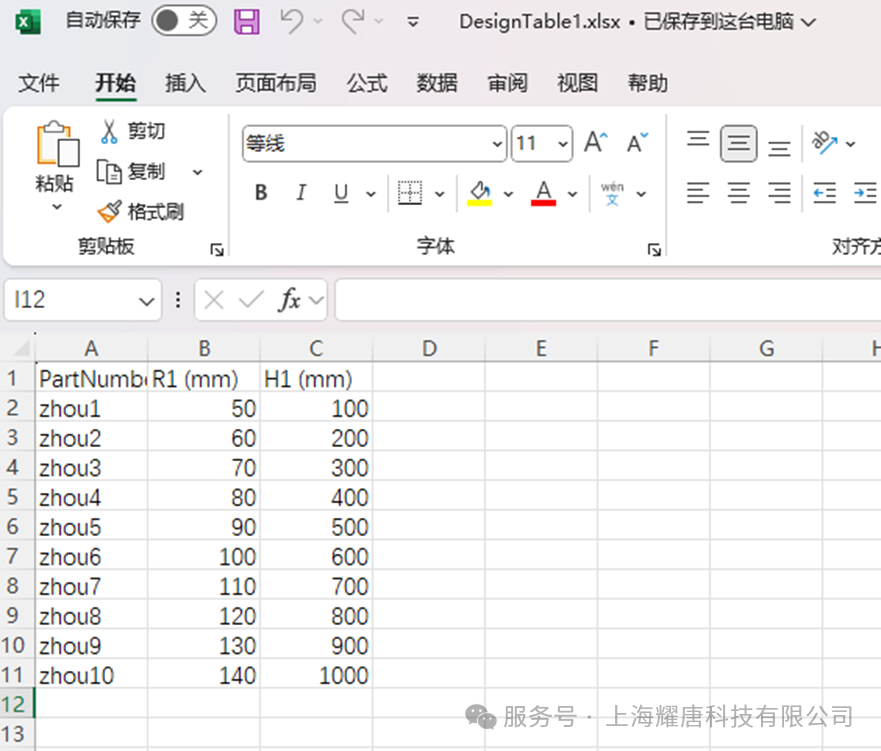Switch to the 插入 tab
881x751 pixels.
pyautogui.click(x=185, y=83)
